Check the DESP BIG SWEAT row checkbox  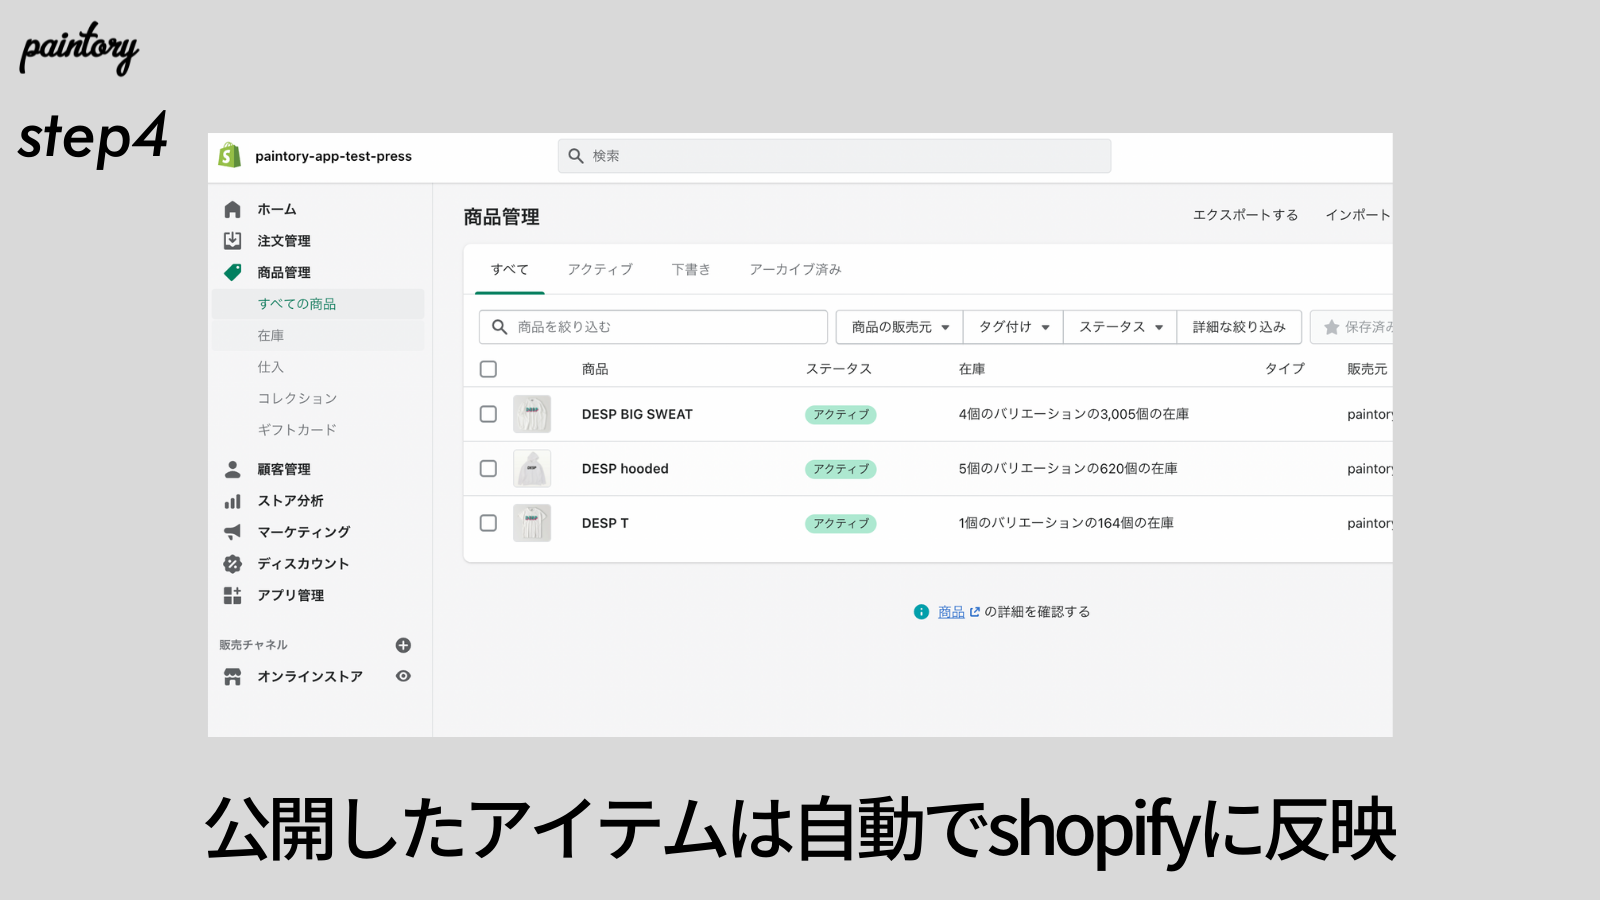(488, 414)
